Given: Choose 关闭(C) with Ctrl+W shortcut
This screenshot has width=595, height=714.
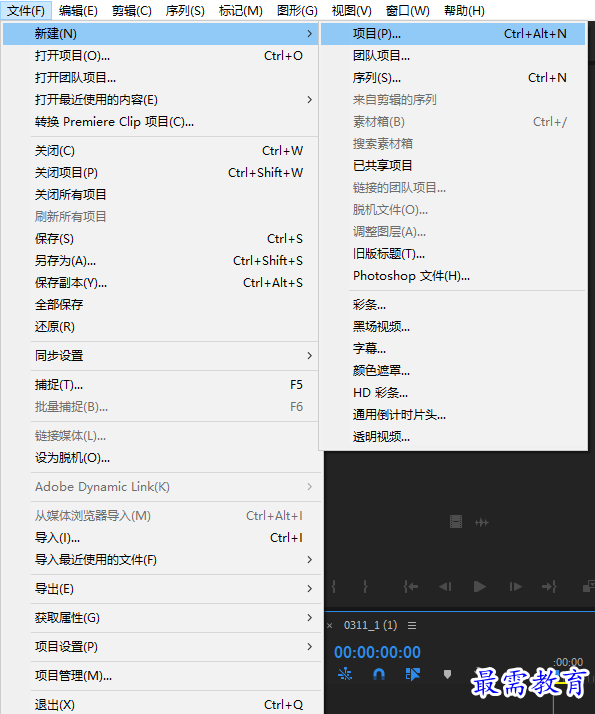Looking at the screenshot, I should coord(160,150).
